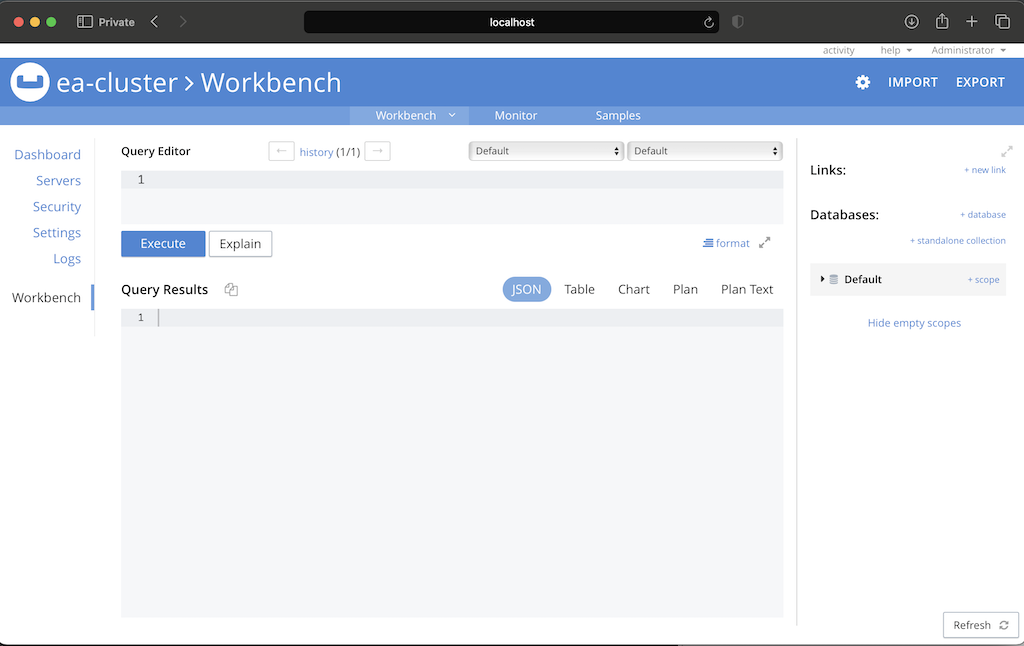The width and height of the screenshot is (1024, 646).
Task: Click the Safari sidebar toggle icon
Action: coord(85,22)
